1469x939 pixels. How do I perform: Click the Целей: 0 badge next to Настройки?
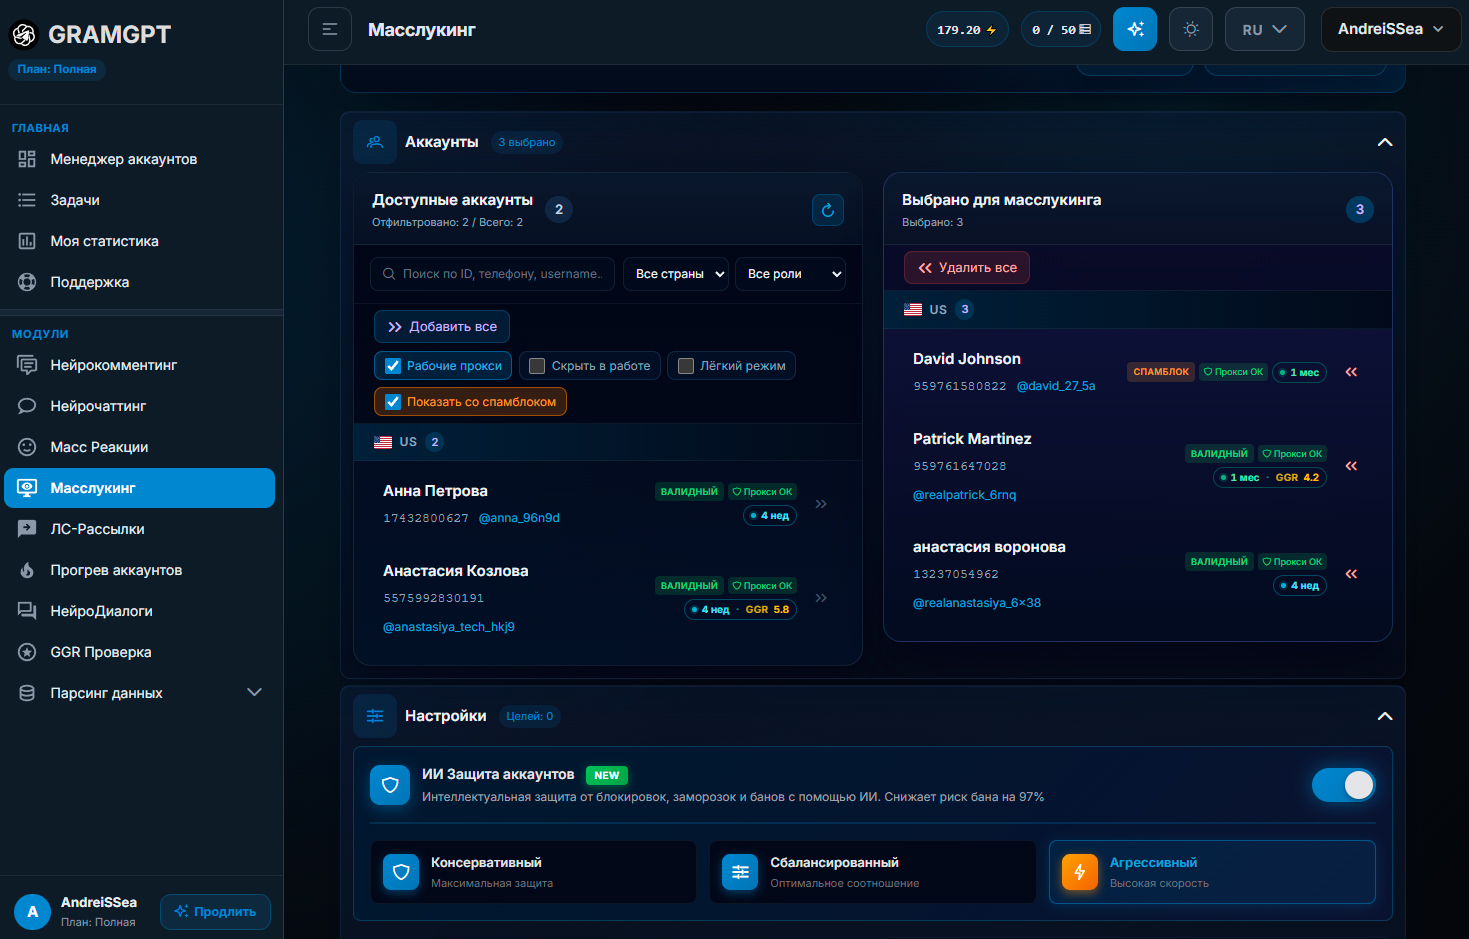[530, 716]
